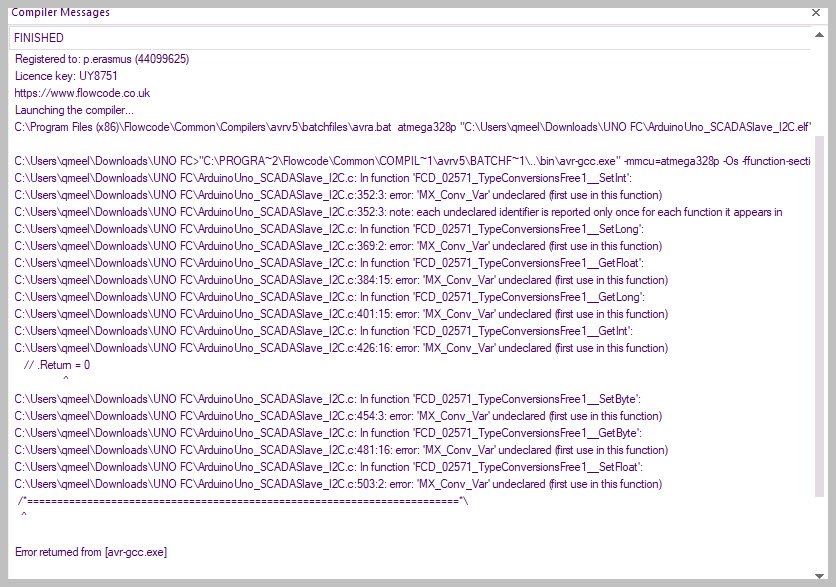
Task: Select the '// .Return = 0' code line
Action: [x=57, y=365]
